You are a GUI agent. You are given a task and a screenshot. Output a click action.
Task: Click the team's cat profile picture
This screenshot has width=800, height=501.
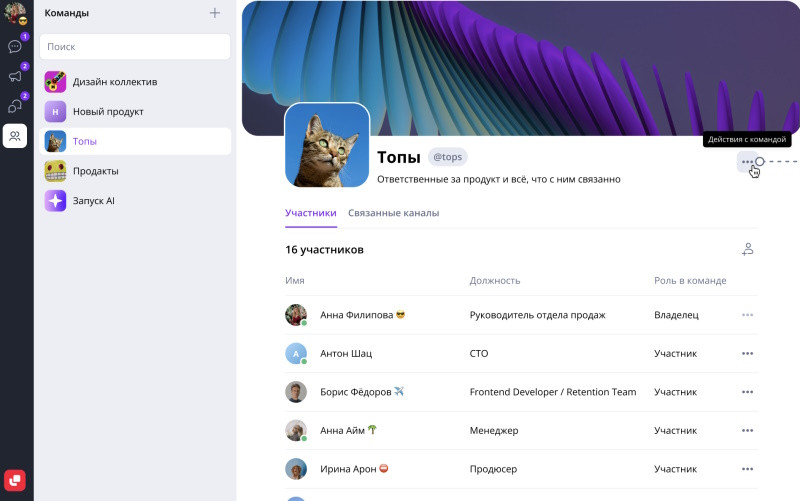pos(327,145)
